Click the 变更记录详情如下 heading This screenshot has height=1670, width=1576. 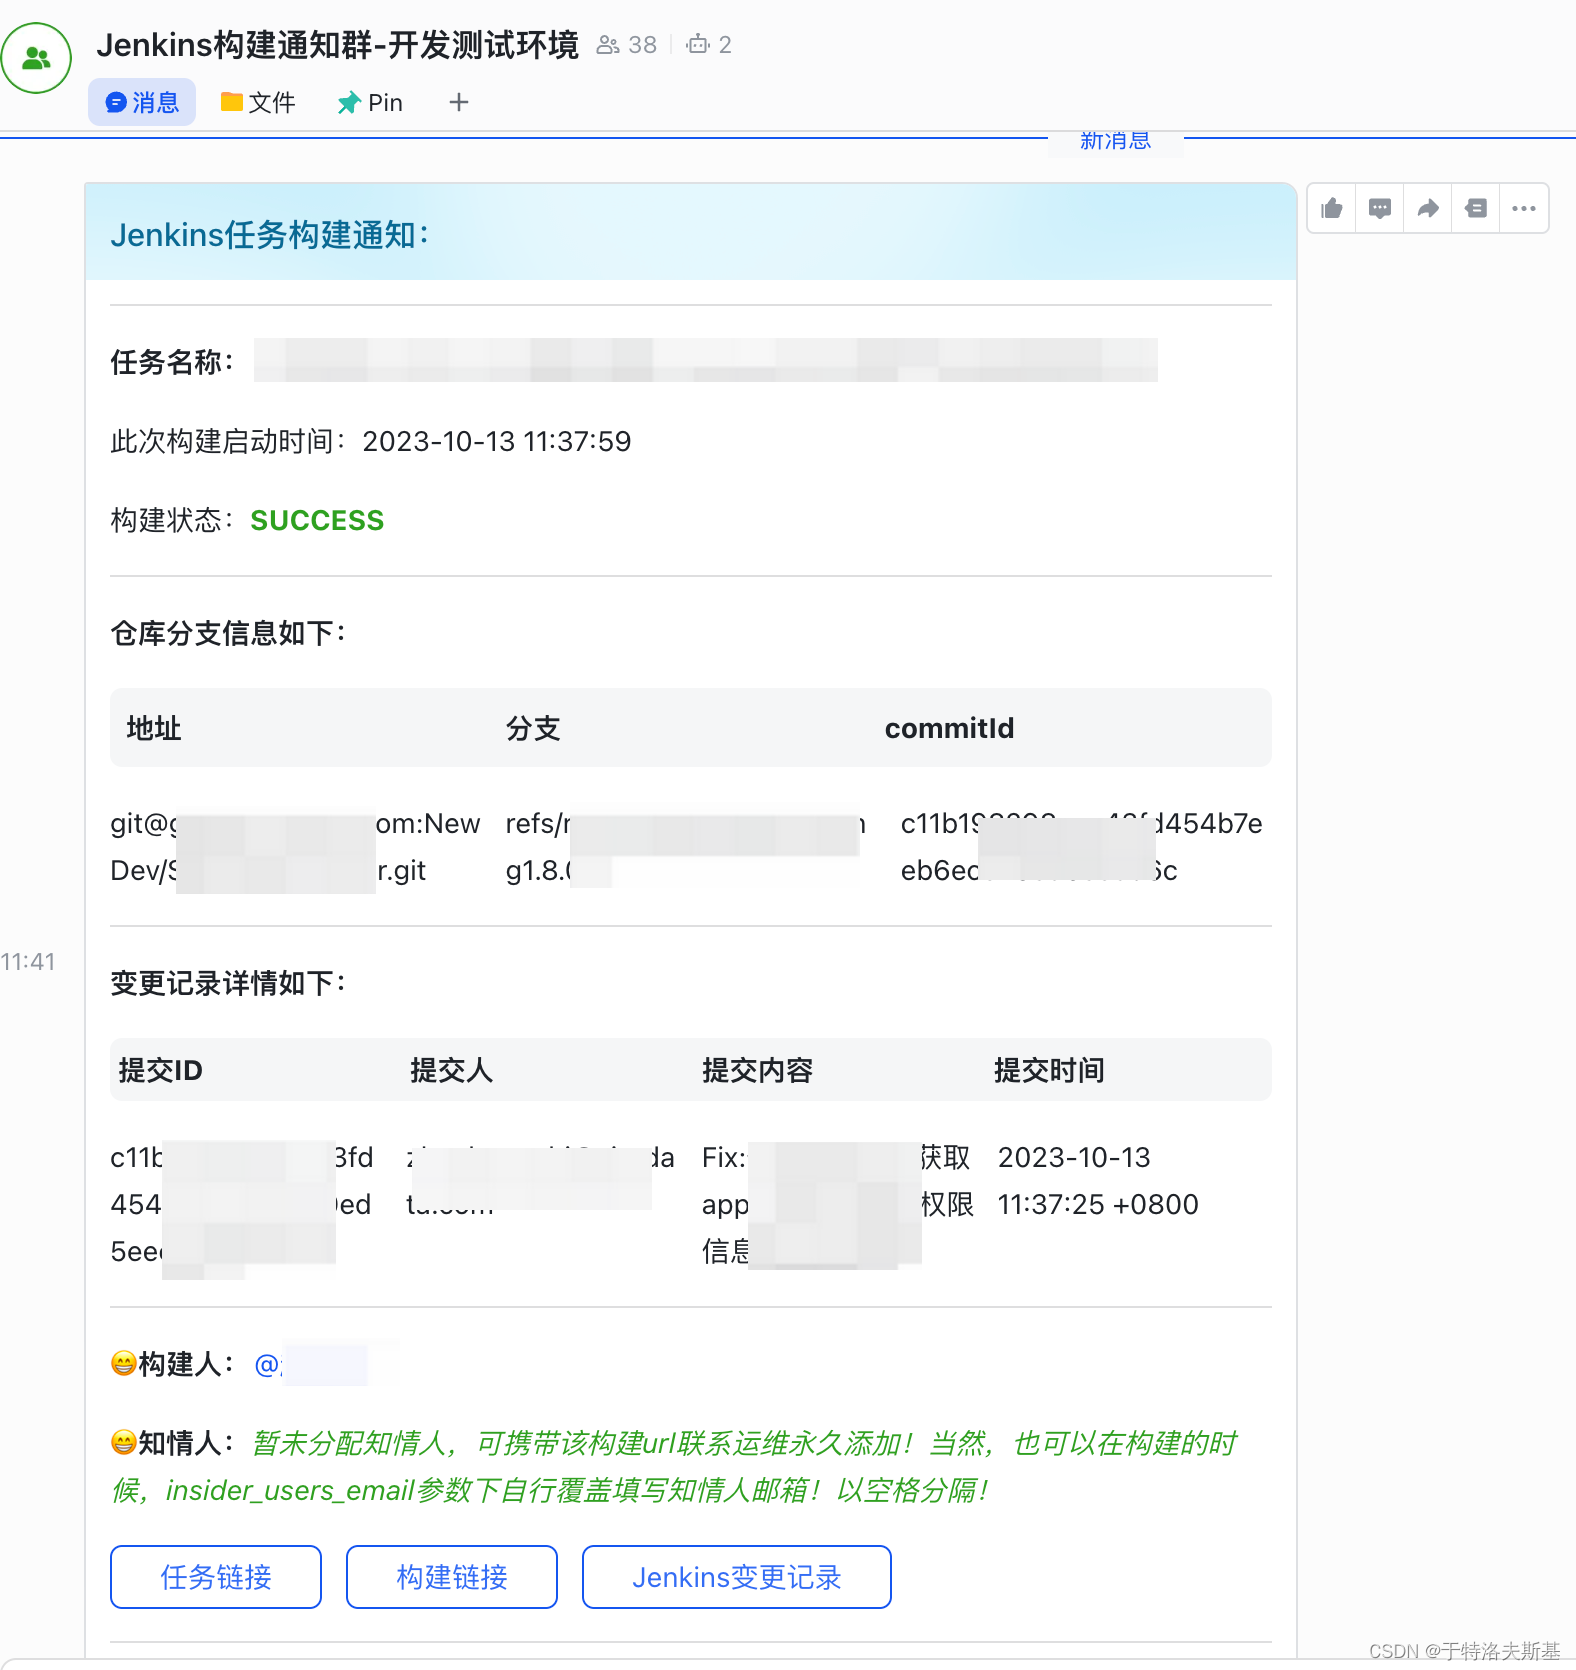[228, 983]
